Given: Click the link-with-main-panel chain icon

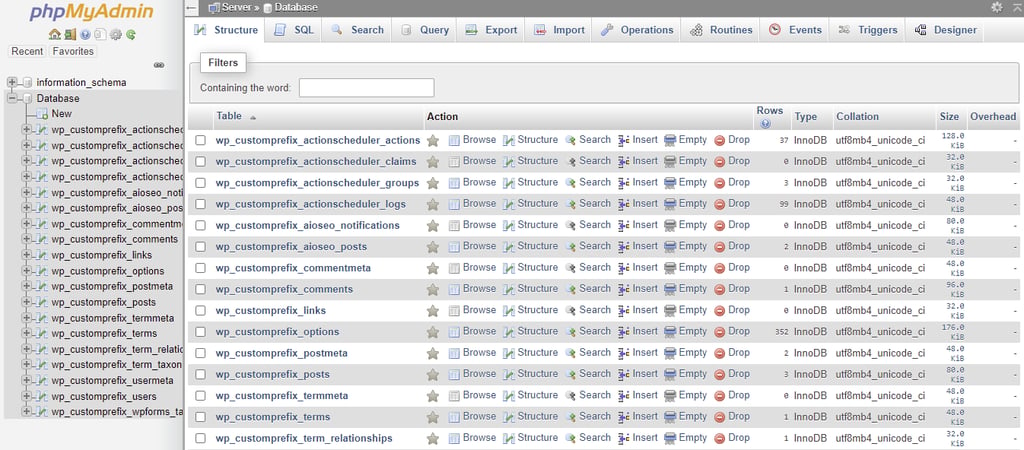Looking at the screenshot, I should click(159, 65).
